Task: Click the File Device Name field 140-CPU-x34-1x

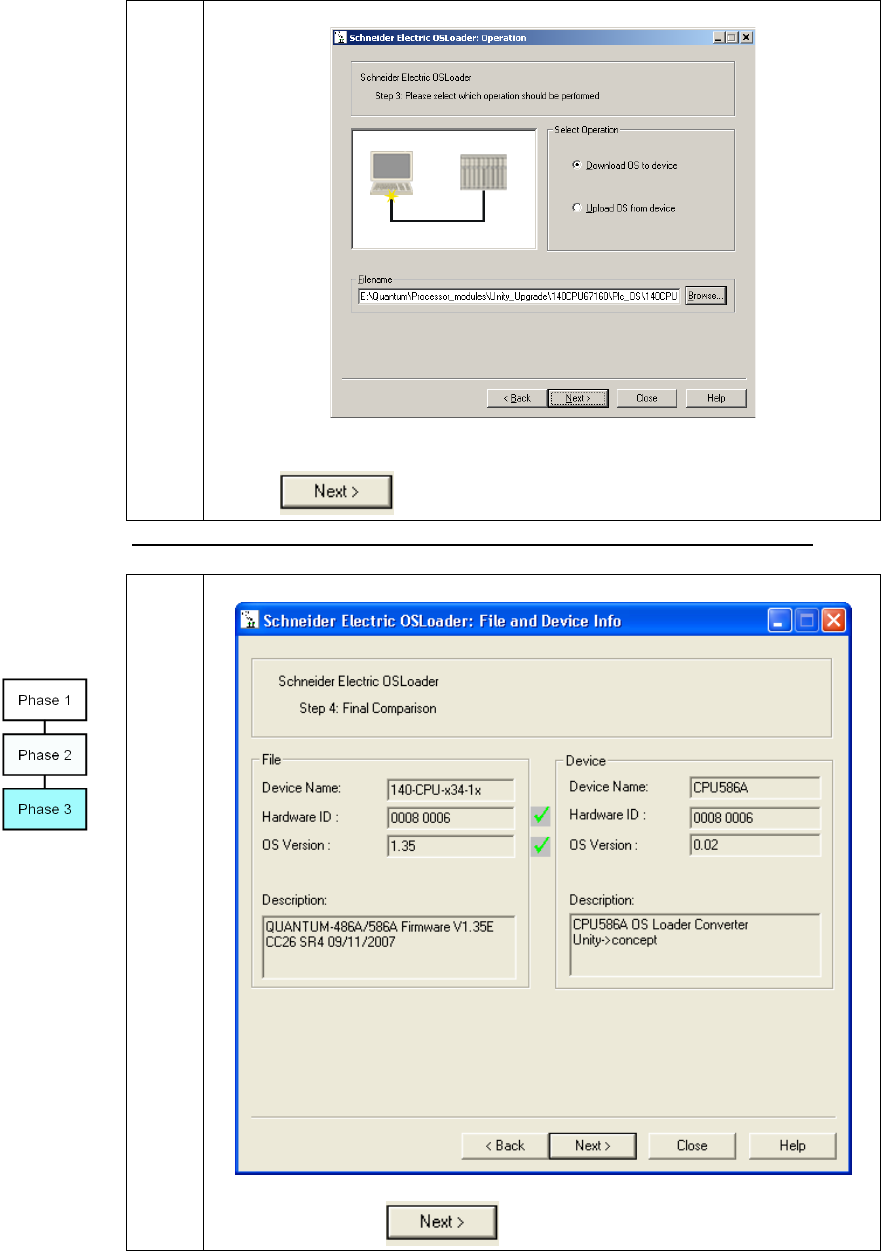Action: [451, 789]
